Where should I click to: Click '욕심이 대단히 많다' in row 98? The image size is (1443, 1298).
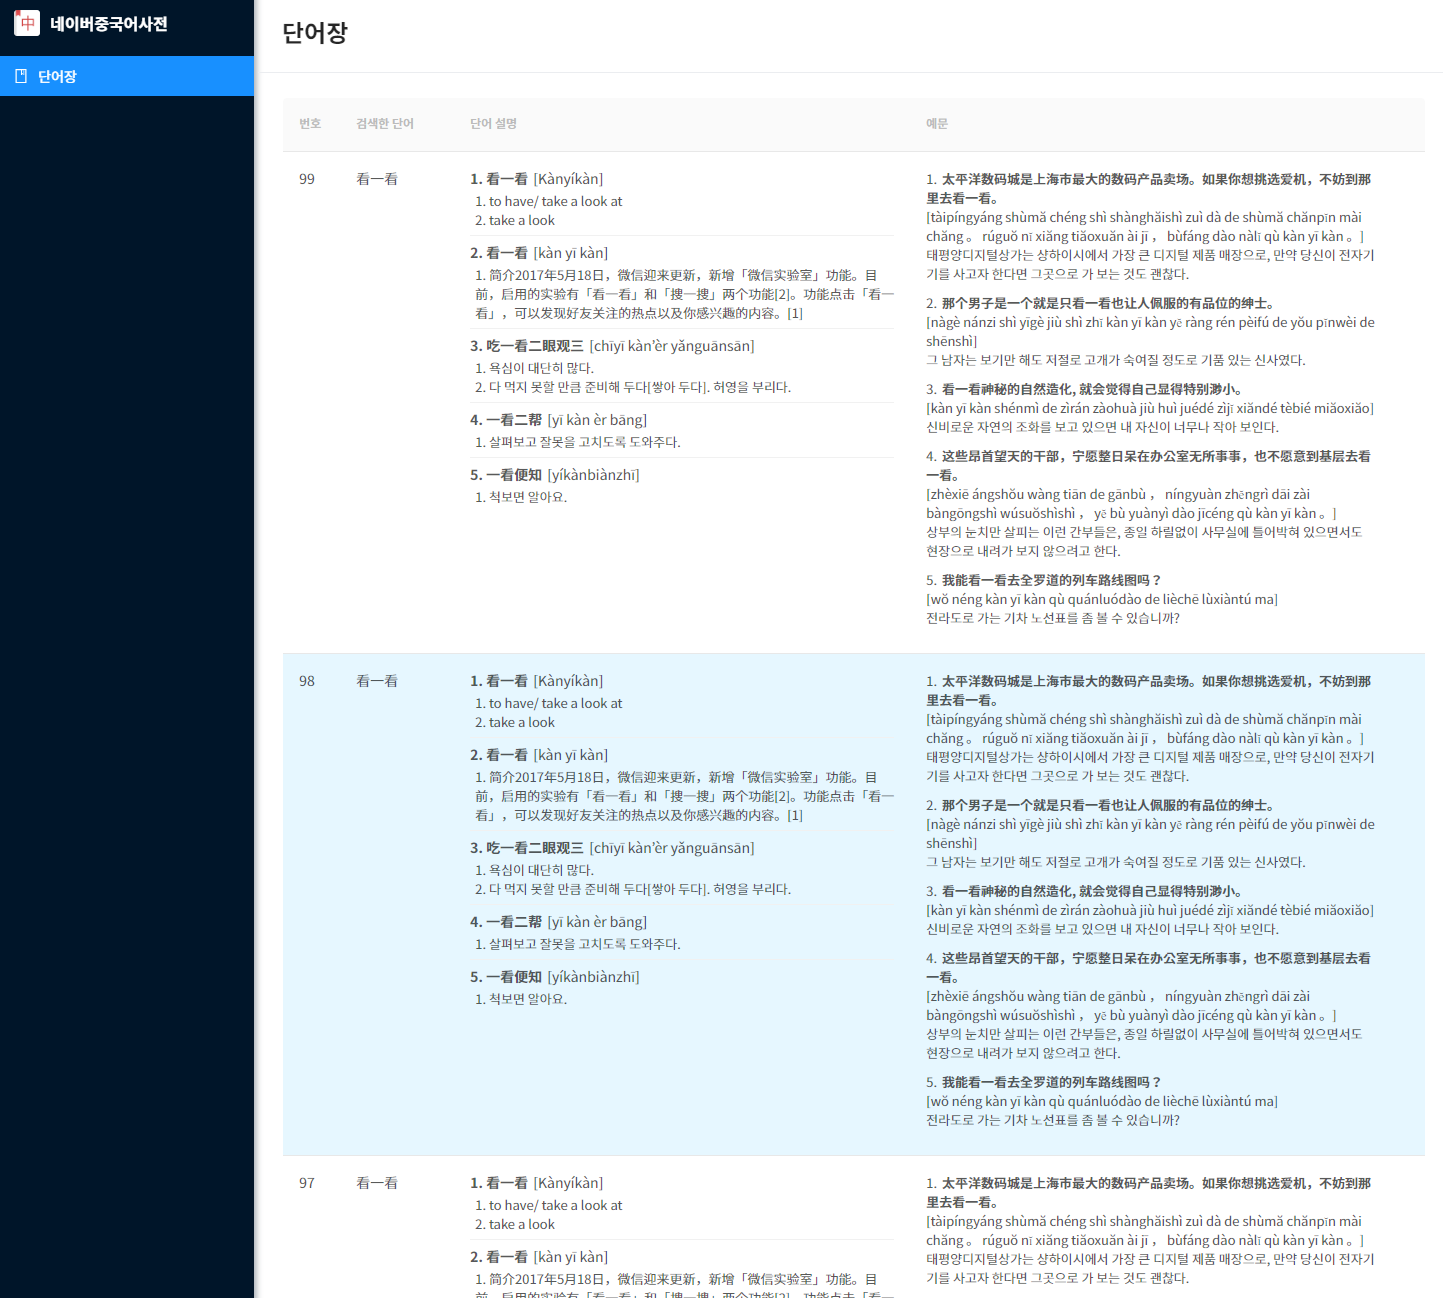535,870
